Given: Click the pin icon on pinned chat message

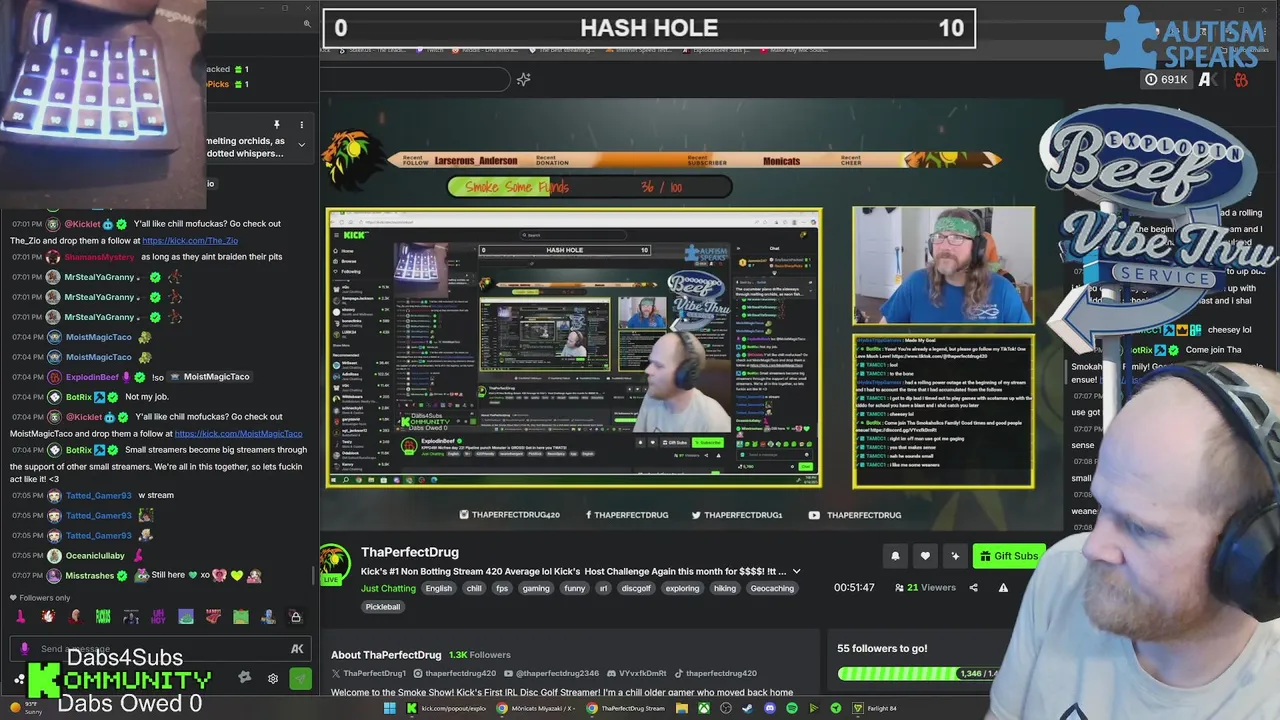Looking at the screenshot, I should 277,126.
